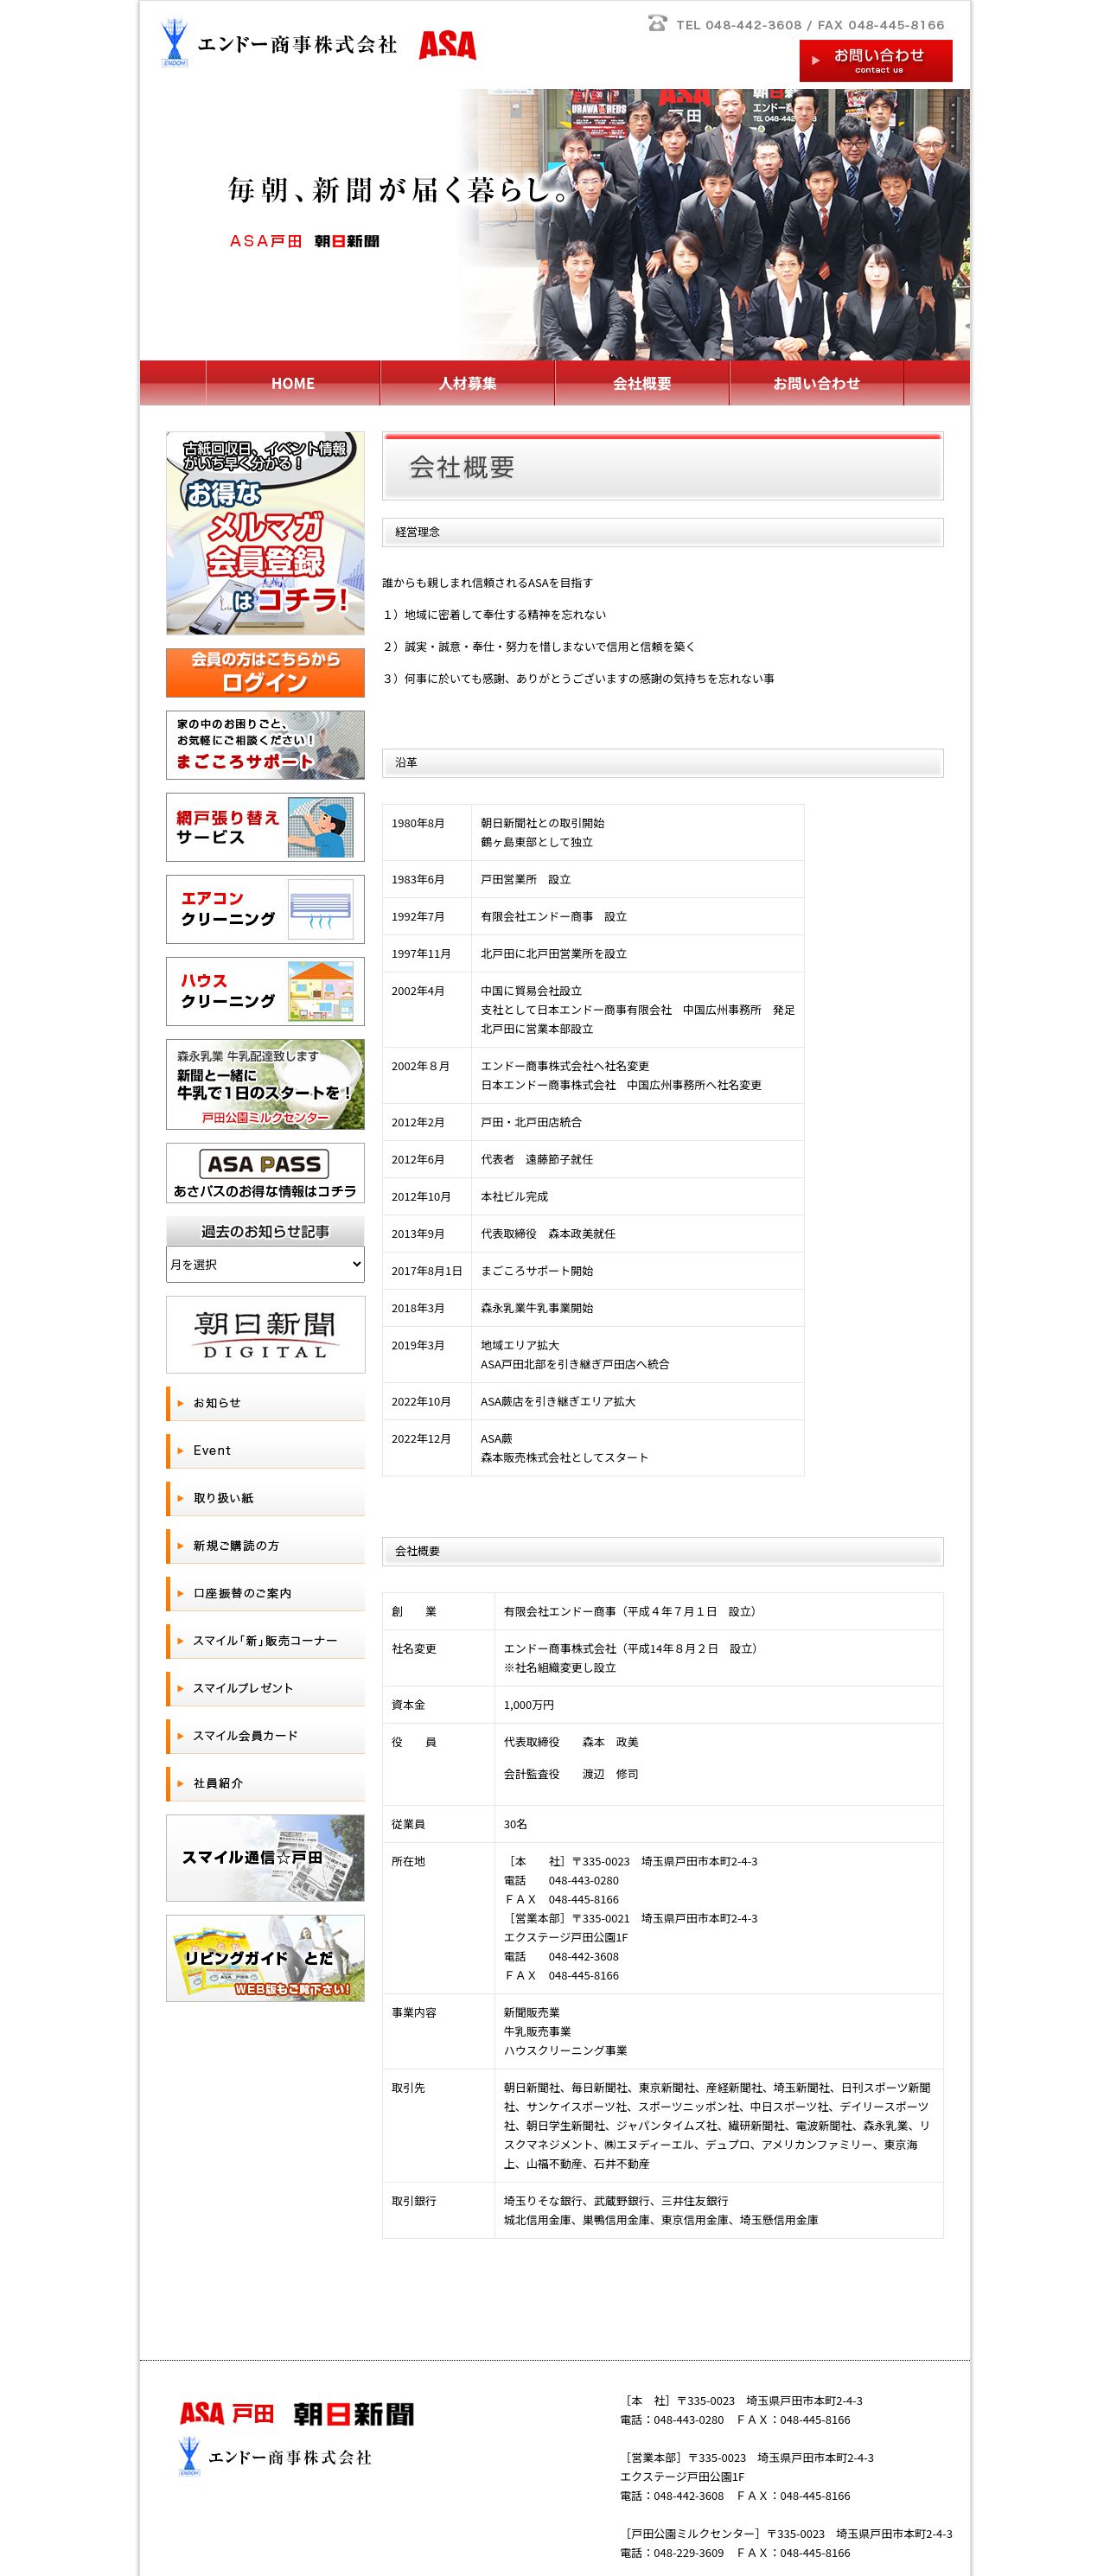The image size is (1110, 2576).
Task: Click the Endoh company tower logo in the header
Action: (x=174, y=44)
